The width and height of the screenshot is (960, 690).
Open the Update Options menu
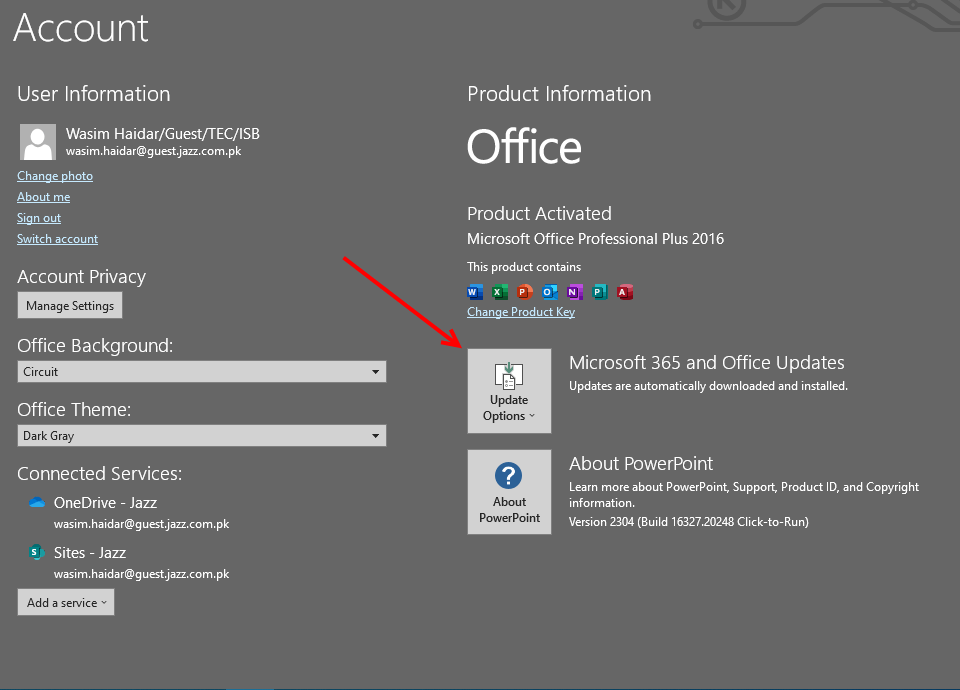click(x=509, y=391)
